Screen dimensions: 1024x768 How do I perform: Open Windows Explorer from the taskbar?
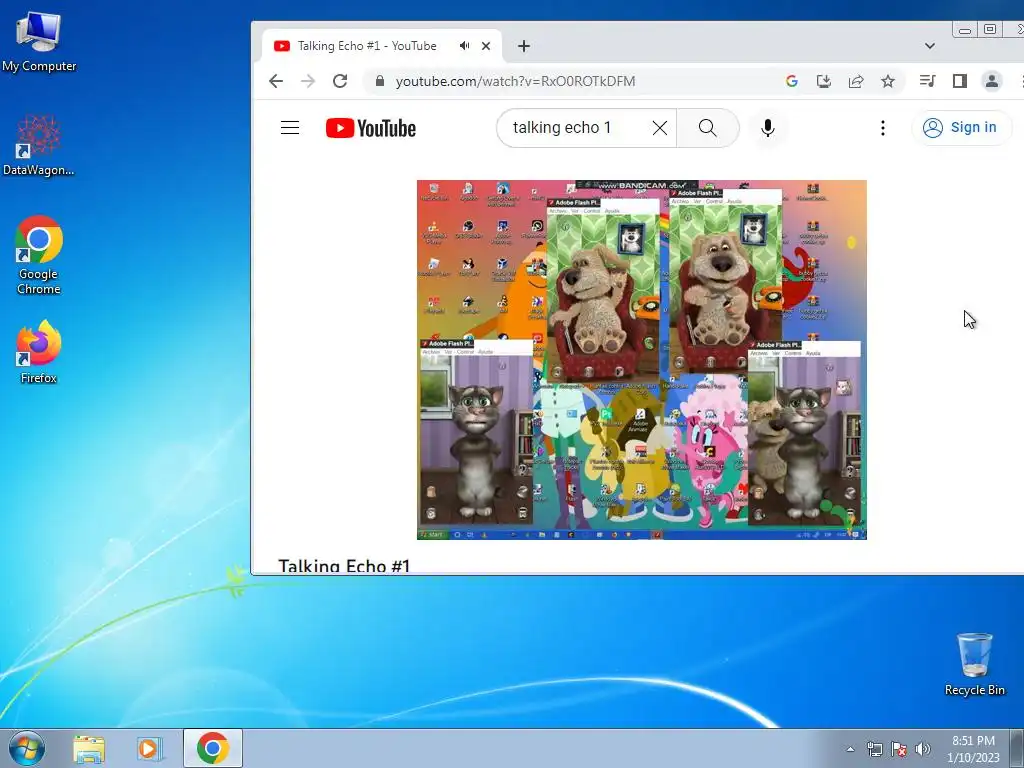tap(89, 748)
